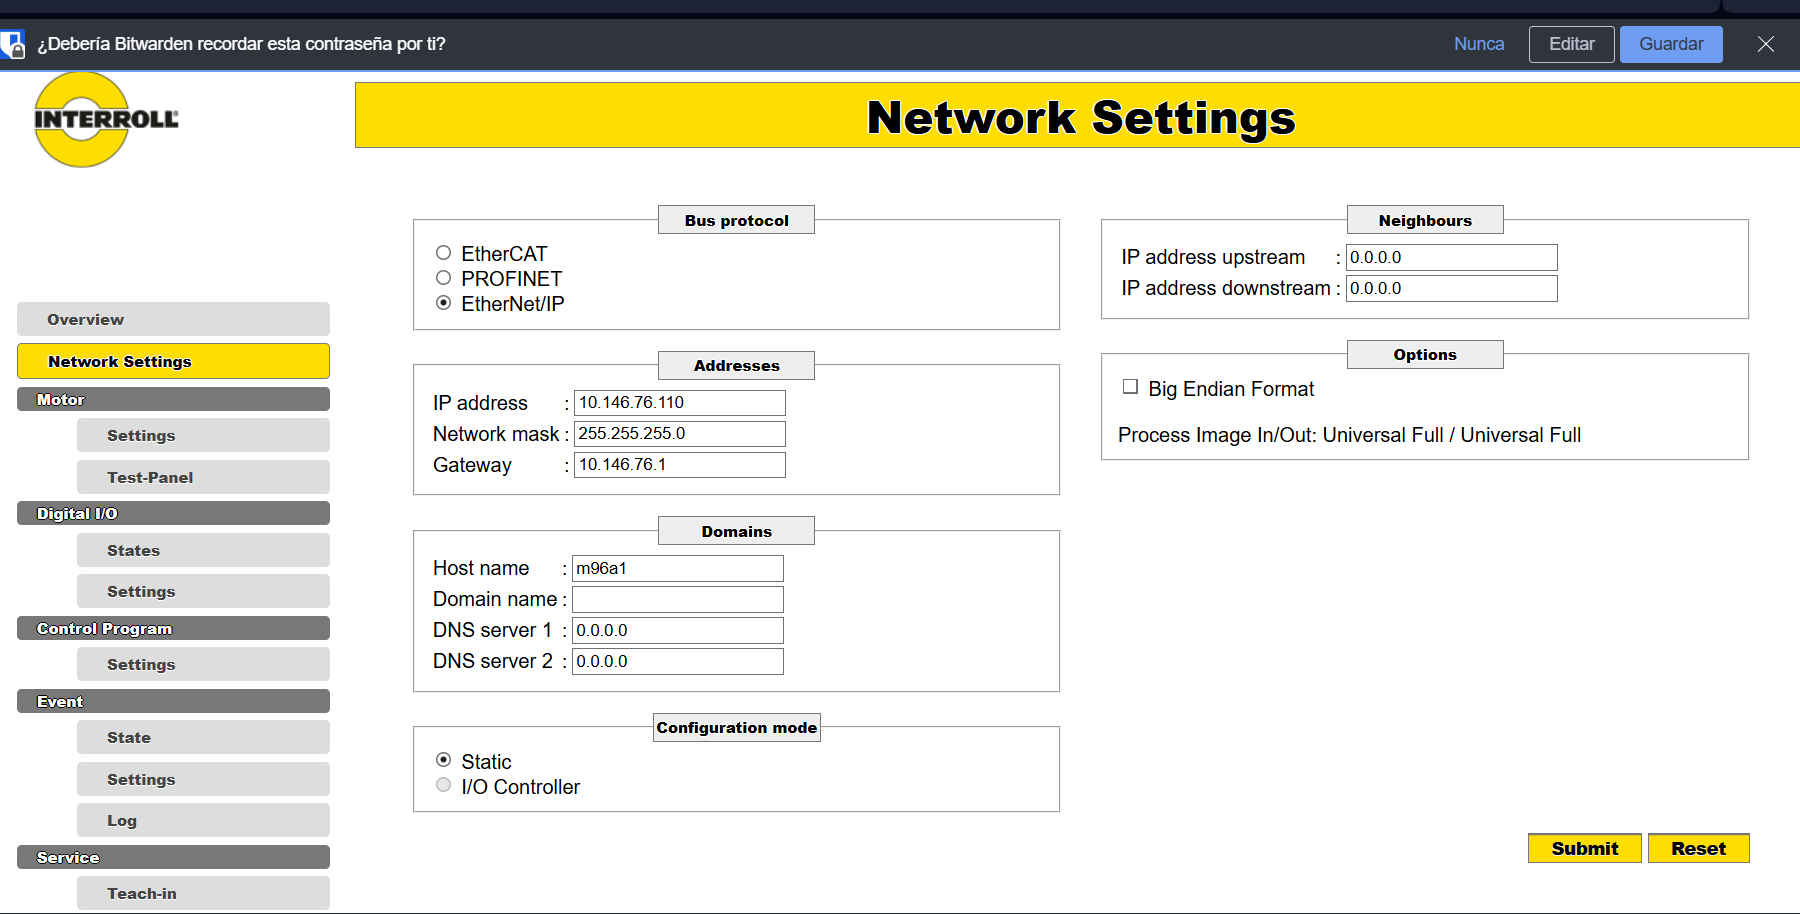
Task: Choose Static configuration mode
Action: click(x=444, y=760)
